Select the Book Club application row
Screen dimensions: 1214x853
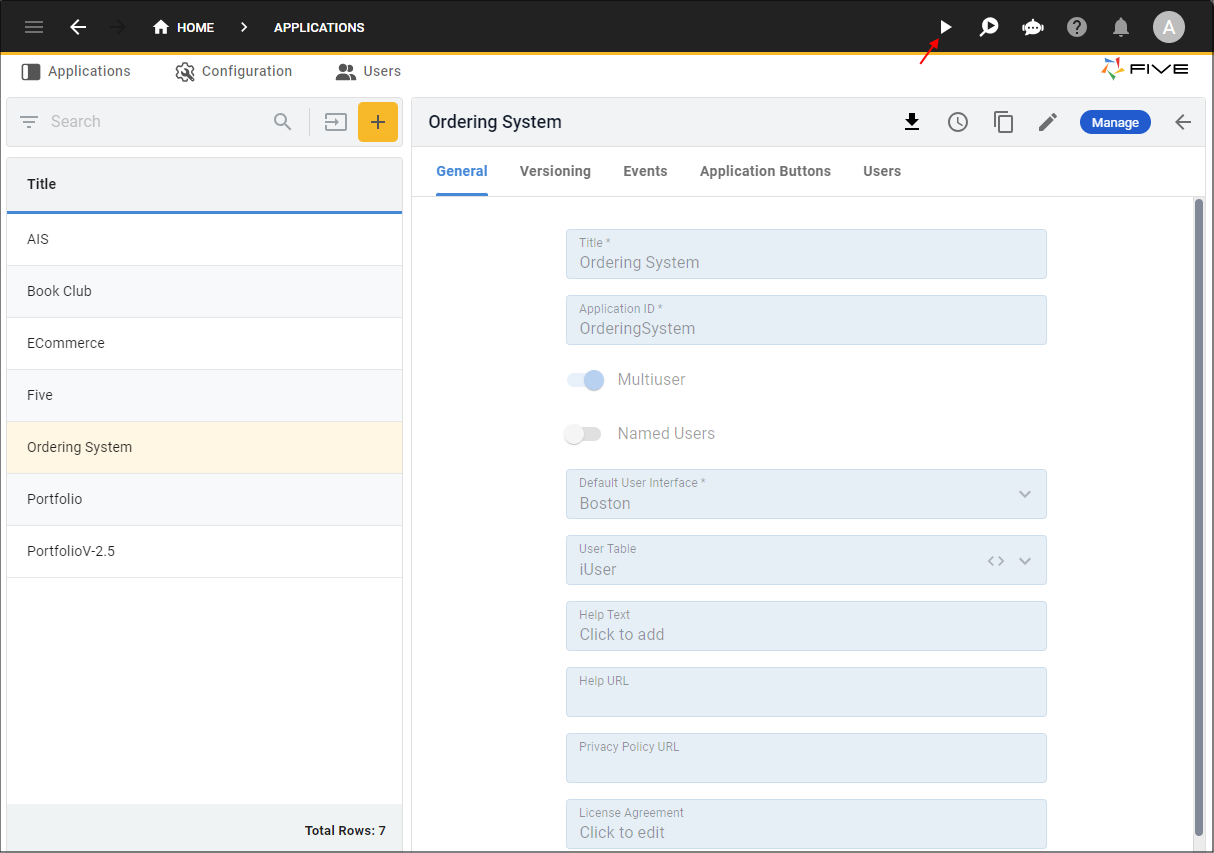pyautogui.click(x=204, y=292)
